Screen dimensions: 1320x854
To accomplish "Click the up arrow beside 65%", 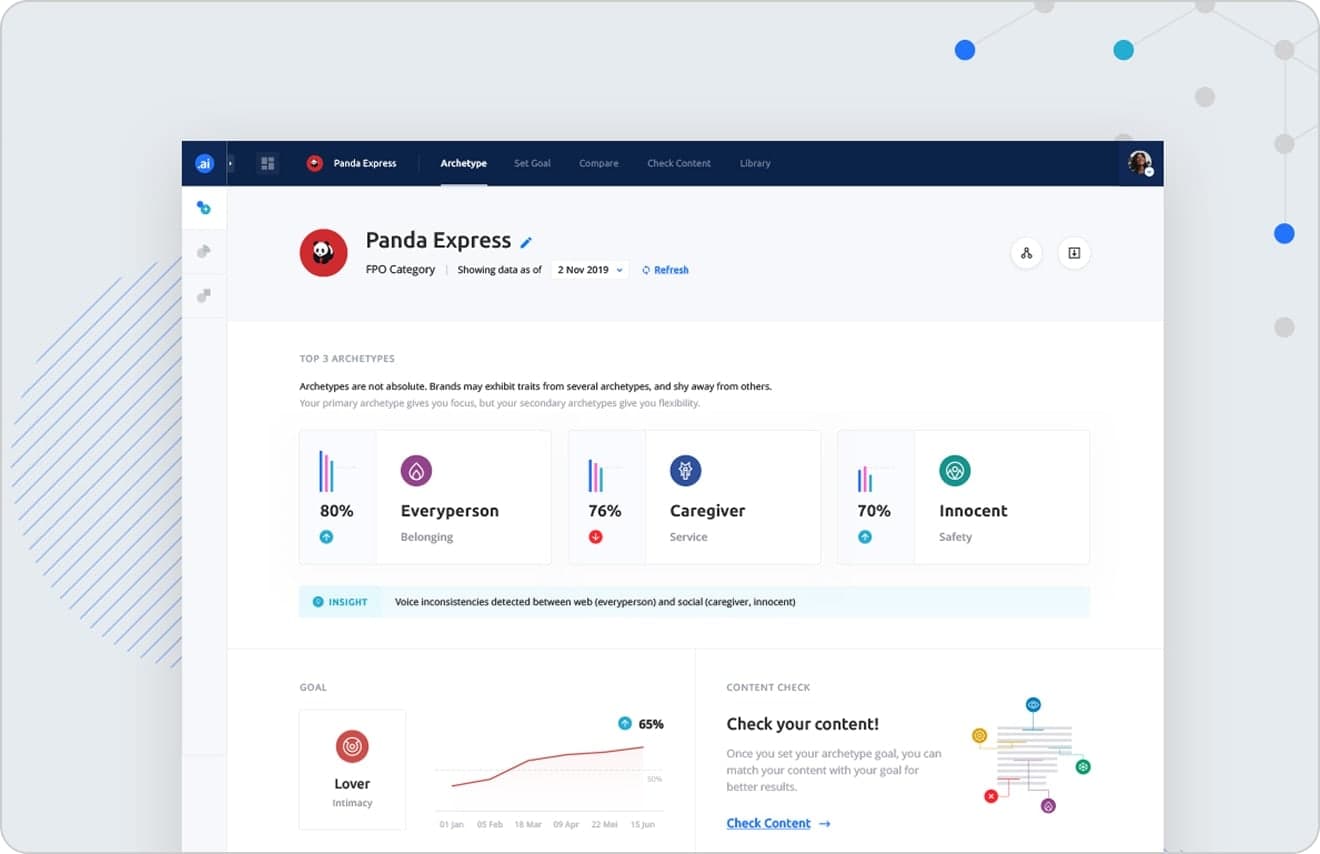I will tap(625, 723).
